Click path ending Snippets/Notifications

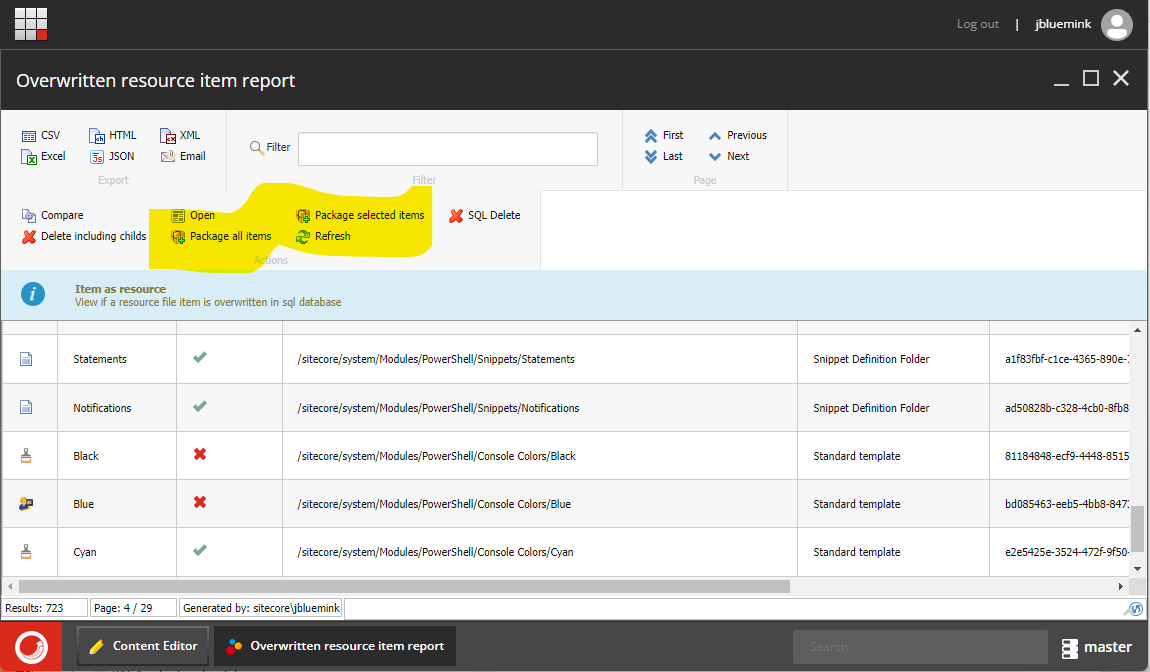[x=438, y=408]
